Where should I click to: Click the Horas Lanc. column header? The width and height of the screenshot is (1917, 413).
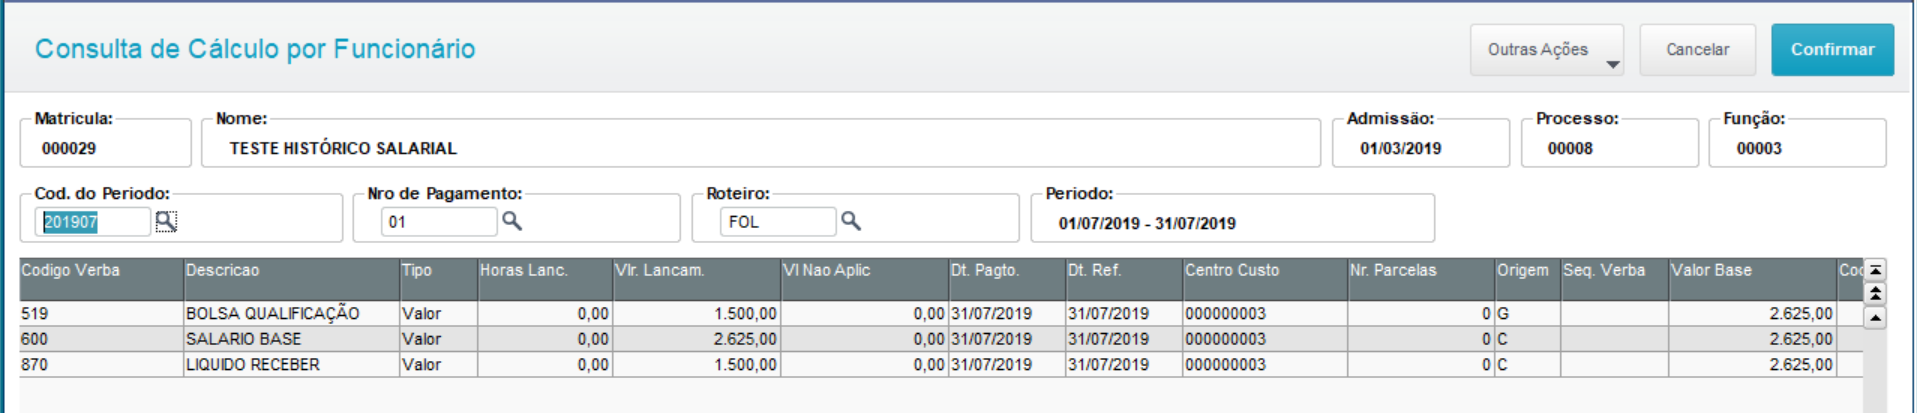point(545,279)
